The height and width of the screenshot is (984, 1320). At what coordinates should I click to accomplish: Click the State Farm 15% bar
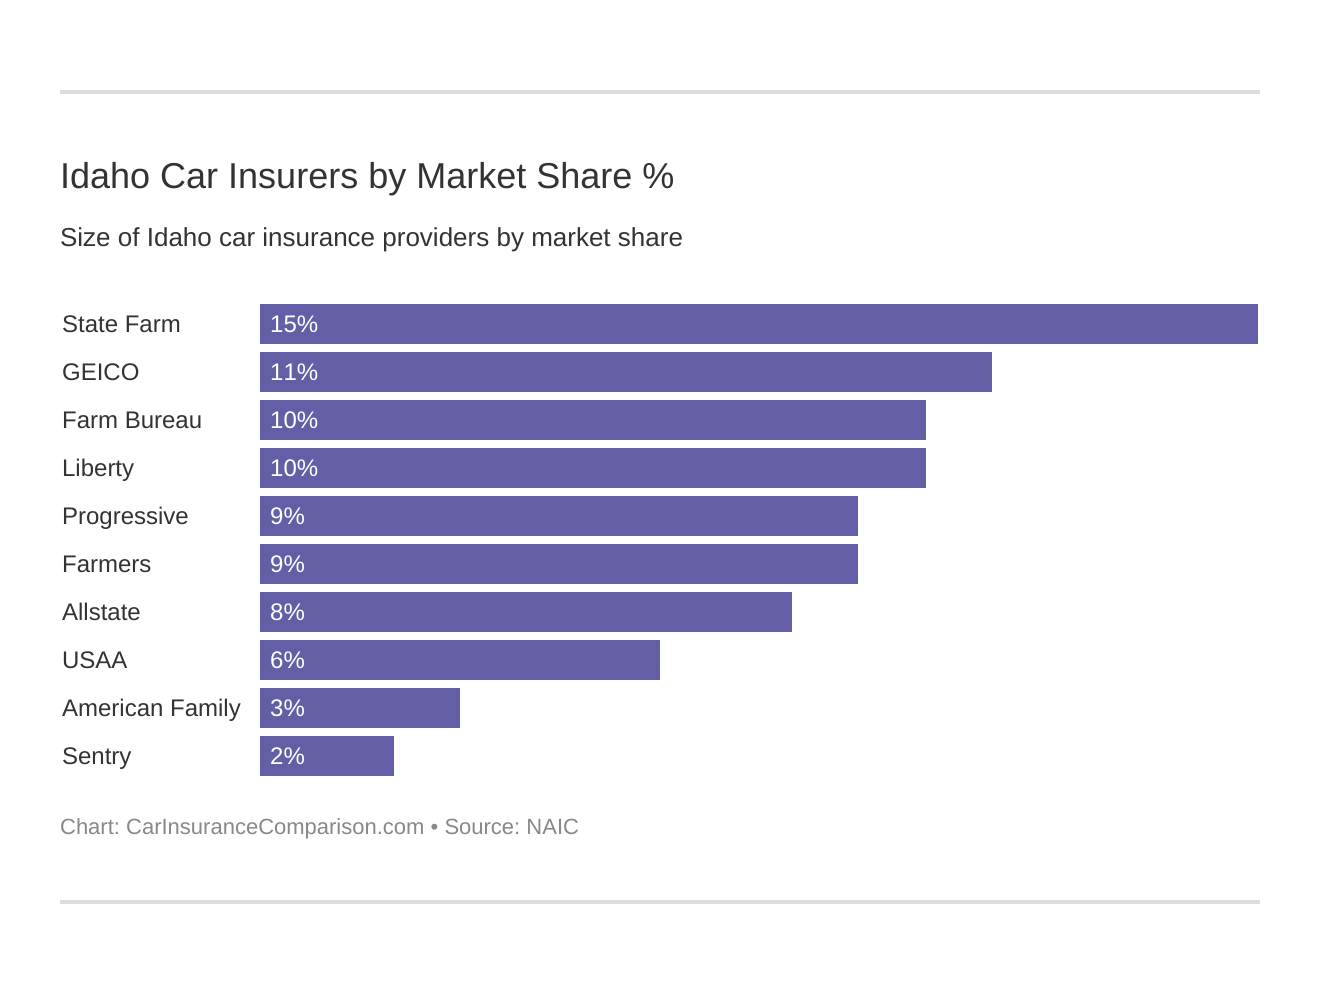(758, 324)
